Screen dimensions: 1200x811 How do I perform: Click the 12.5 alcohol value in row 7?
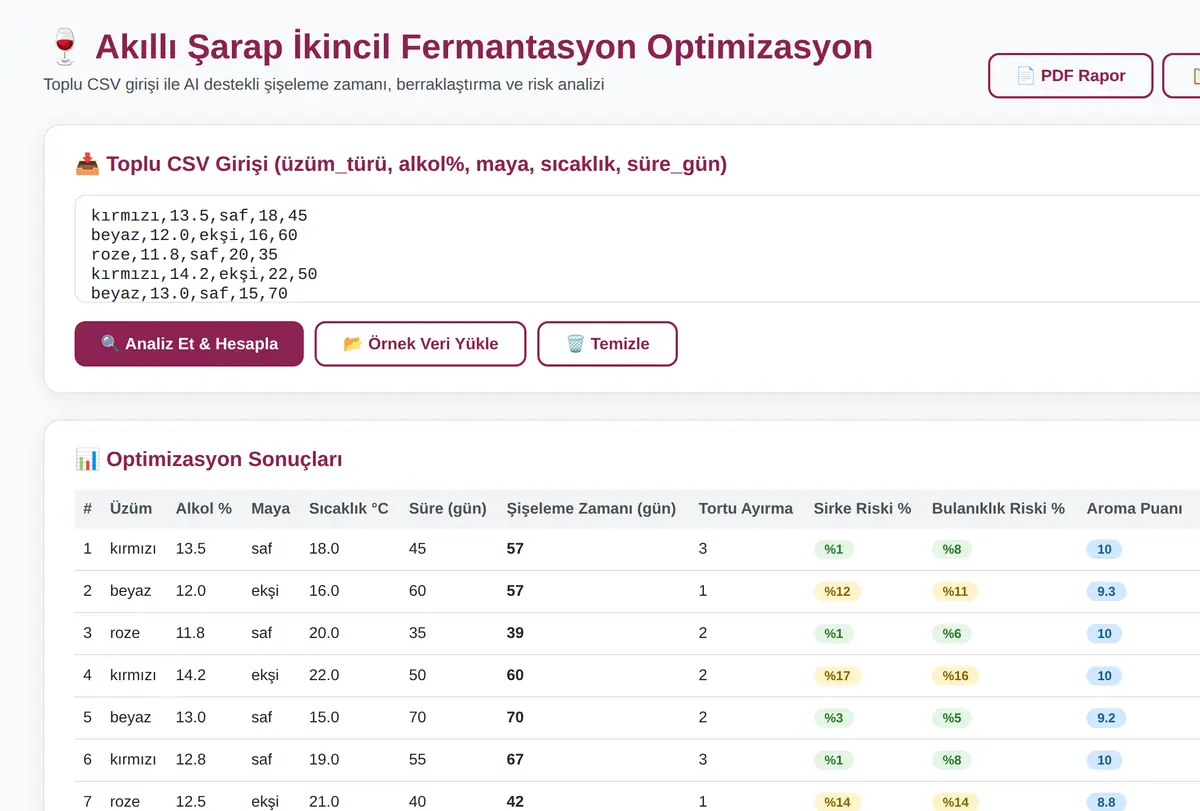(190, 801)
